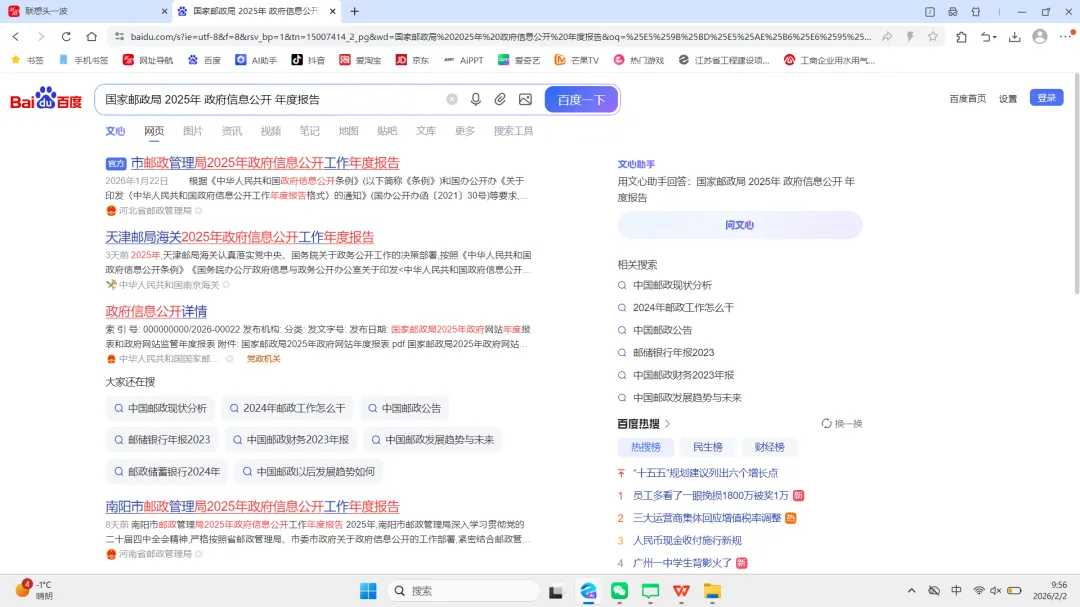This screenshot has height=607, width=1080.
Task: Click the 问文心 button
Action: (740, 225)
